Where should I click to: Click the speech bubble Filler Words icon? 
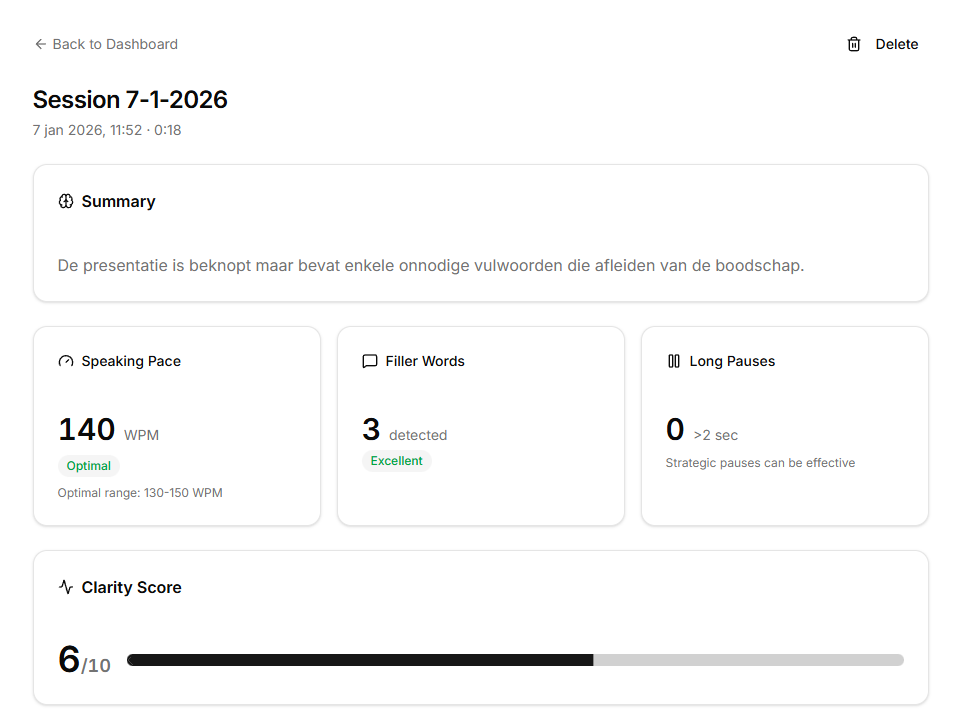coord(370,361)
